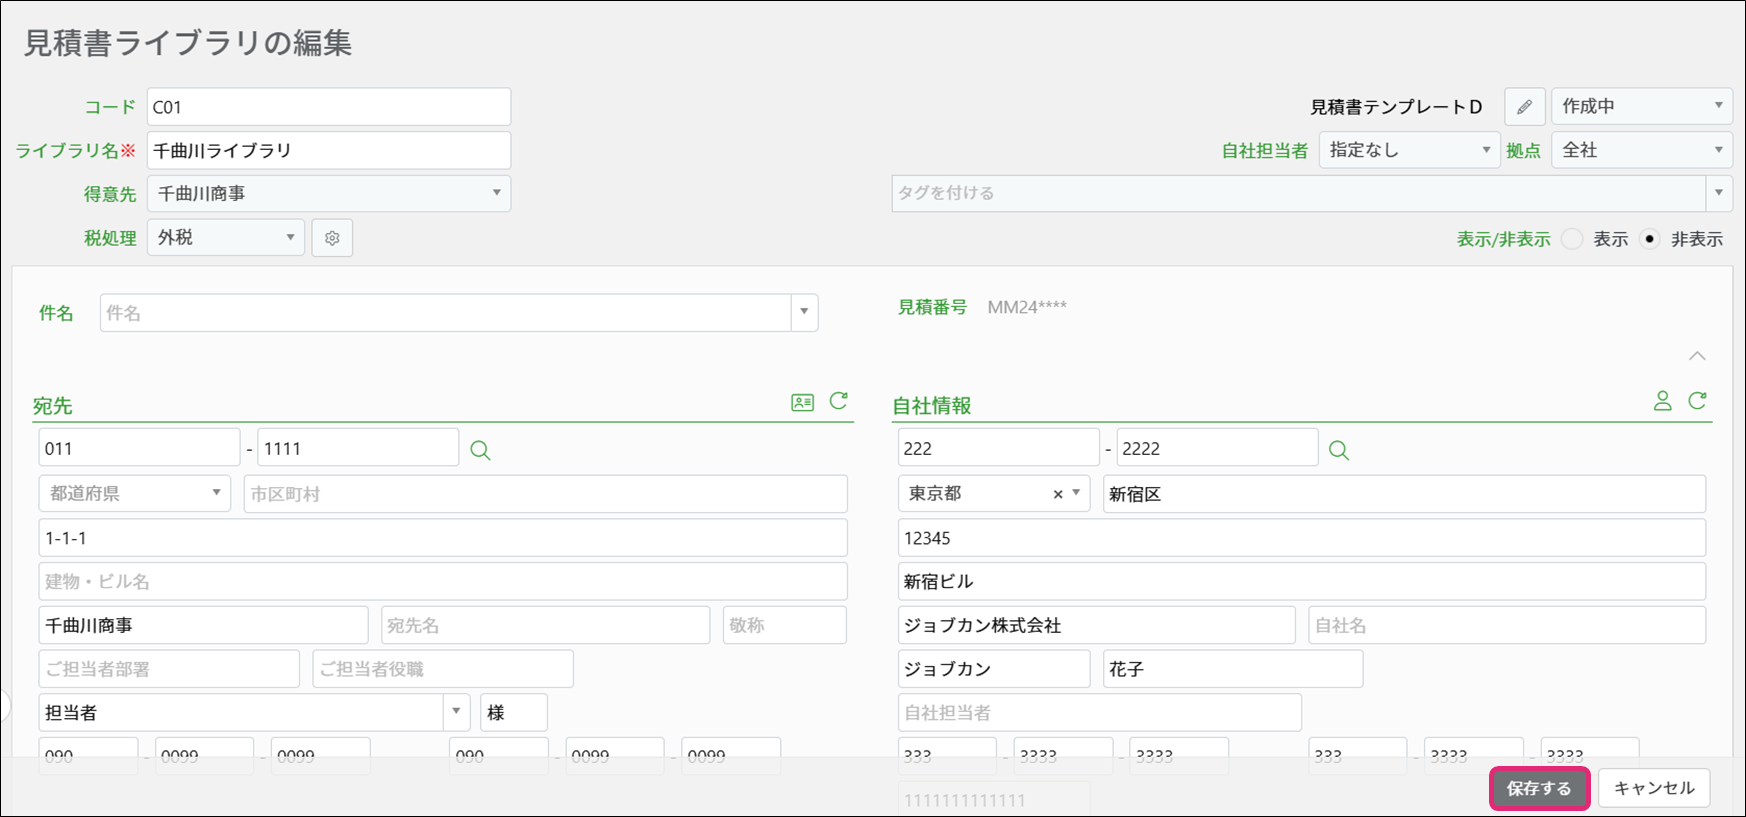Collapse the section with the chevron-up arrow
The image size is (1746, 817).
coord(1697,356)
